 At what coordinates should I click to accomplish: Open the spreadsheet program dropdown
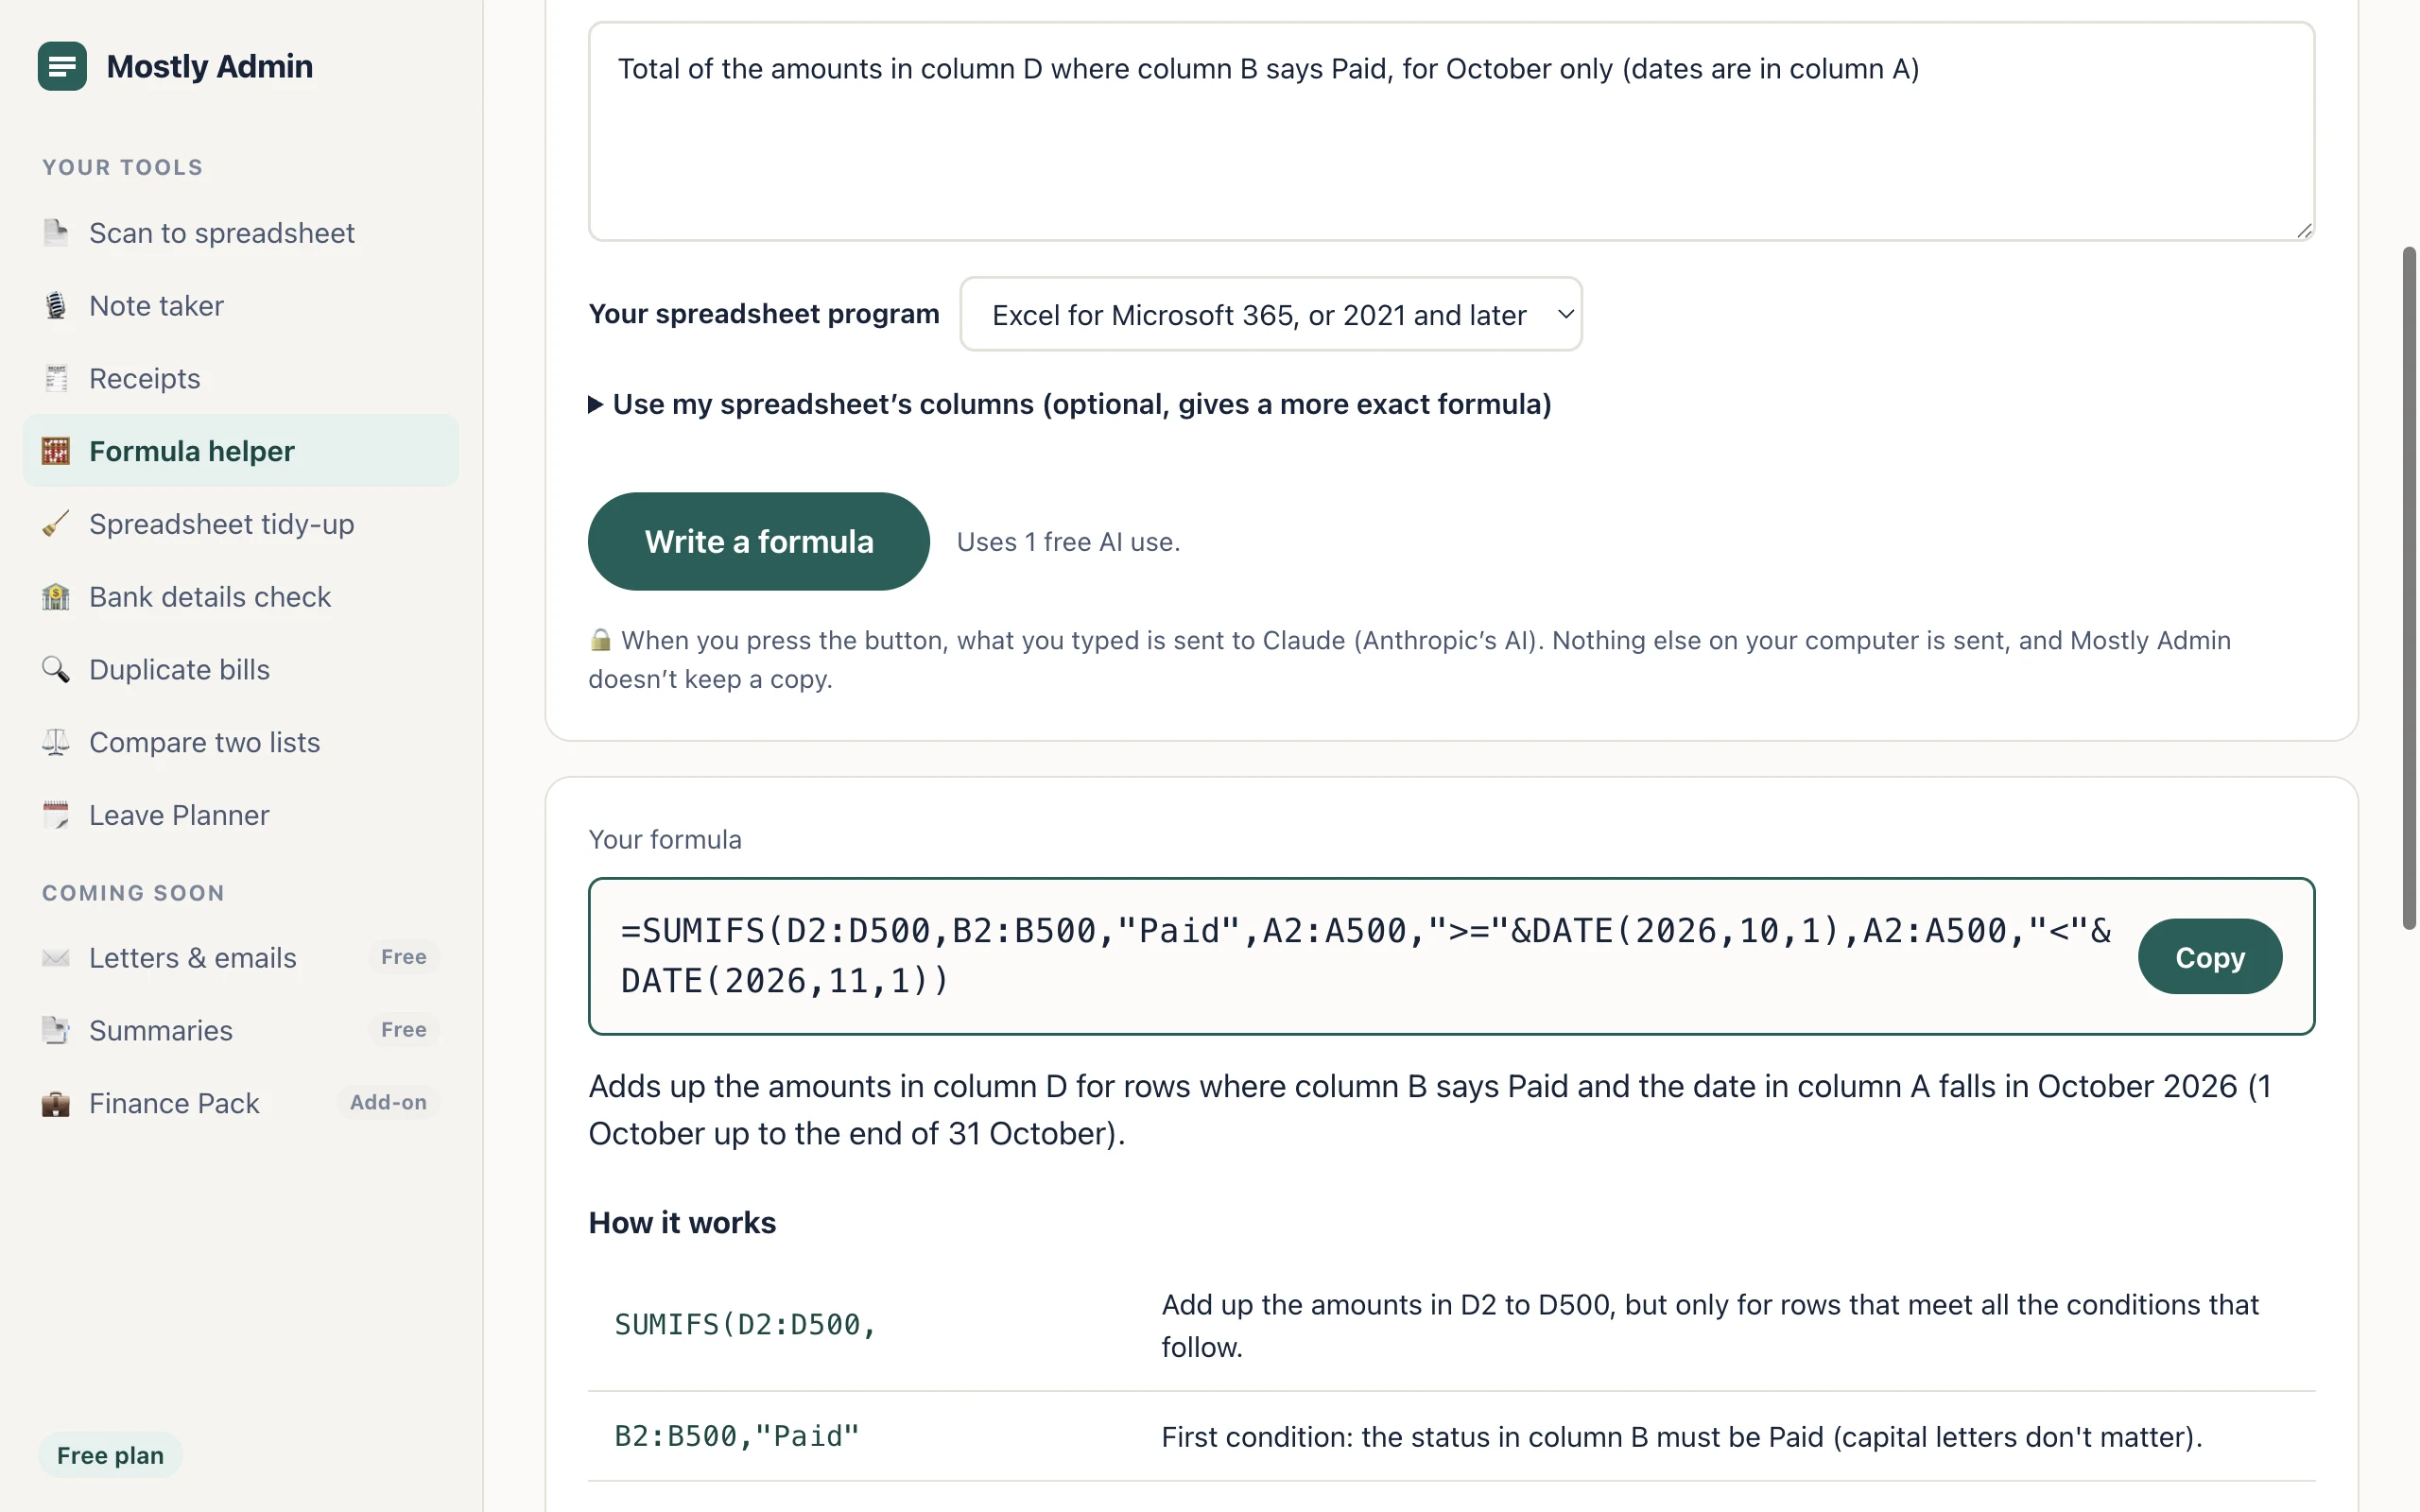tap(1271, 314)
